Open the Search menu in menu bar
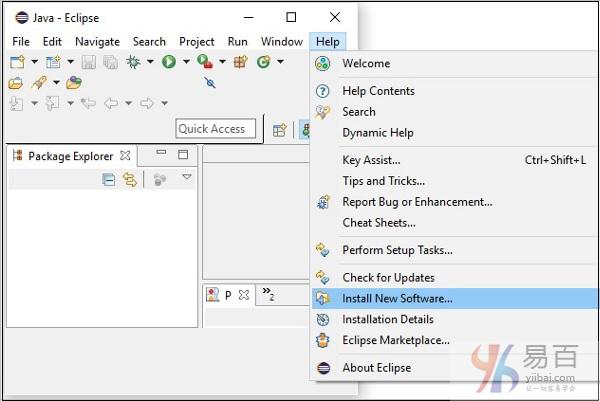The height and width of the screenshot is (401, 600). (149, 42)
